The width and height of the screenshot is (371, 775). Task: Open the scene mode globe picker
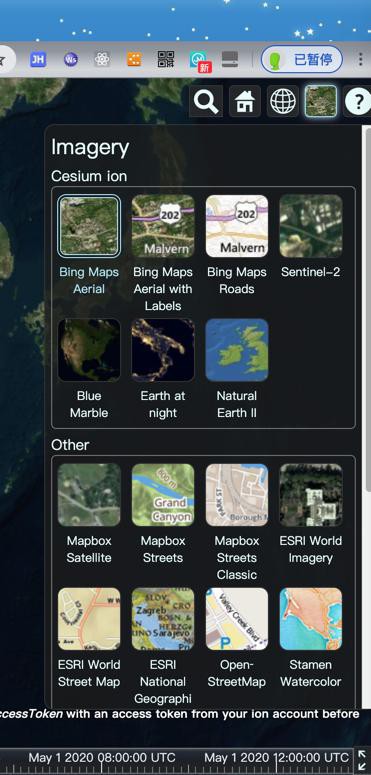pyautogui.click(x=283, y=101)
